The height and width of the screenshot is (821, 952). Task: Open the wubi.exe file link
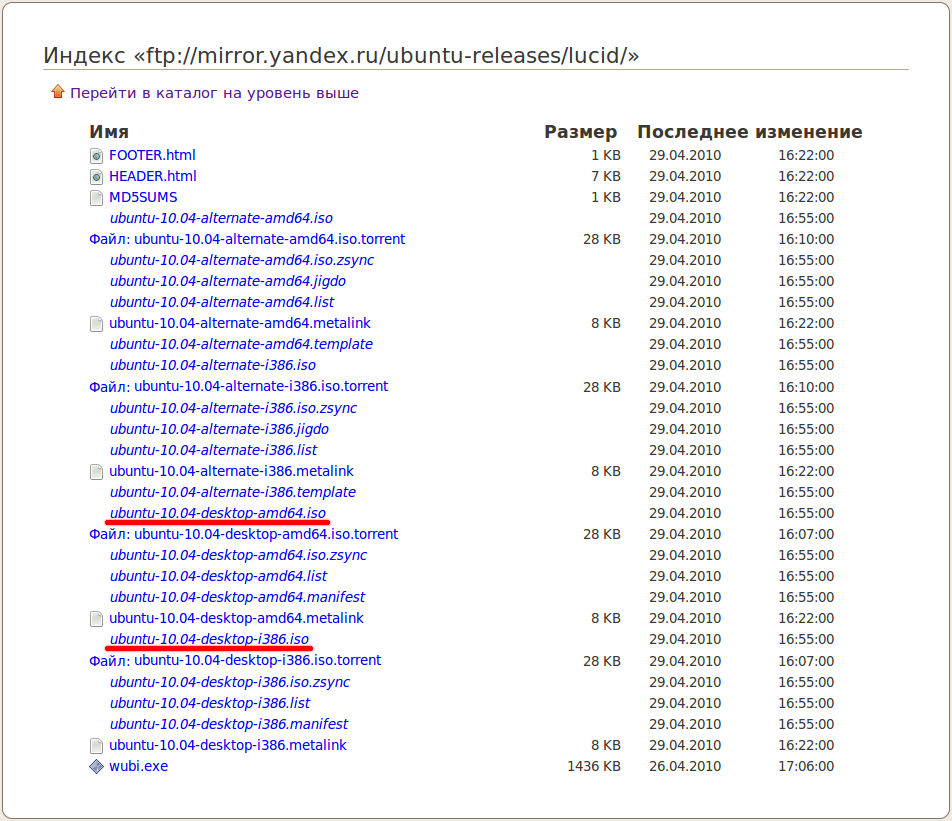point(138,766)
